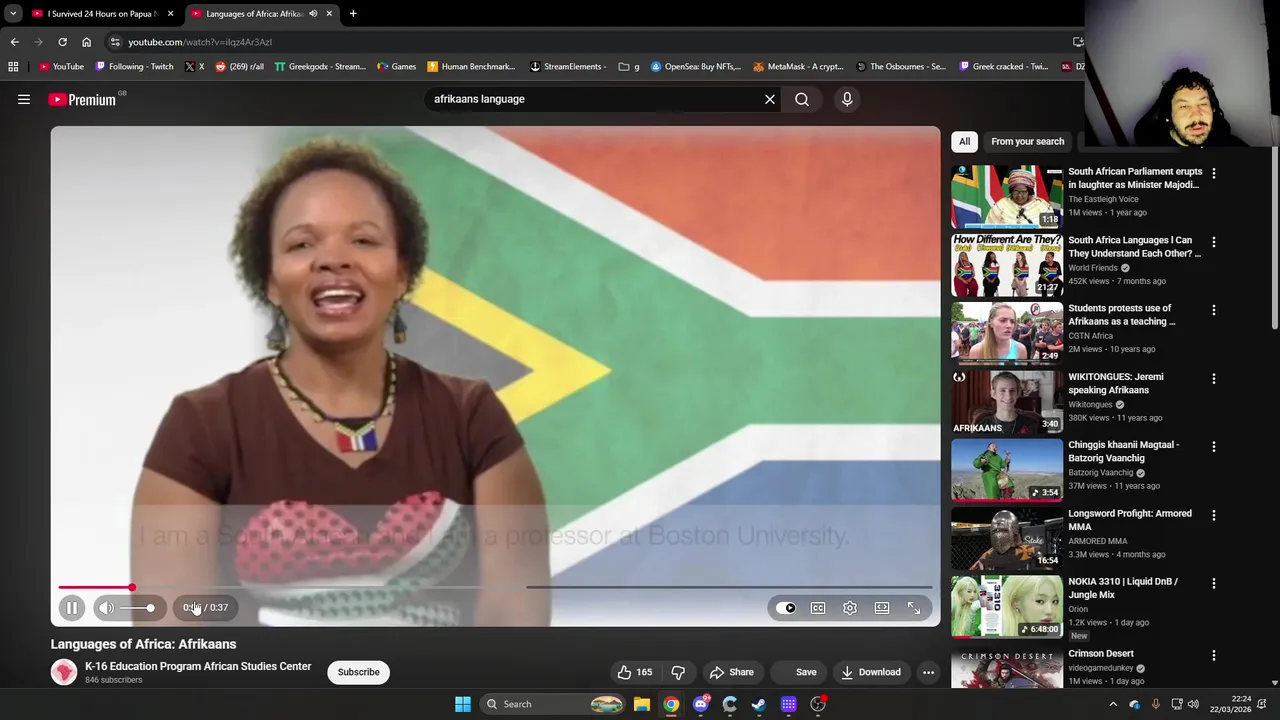Open options for South African Parliament video
The width and height of the screenshot is (1280, 720).
(1214, 173)
